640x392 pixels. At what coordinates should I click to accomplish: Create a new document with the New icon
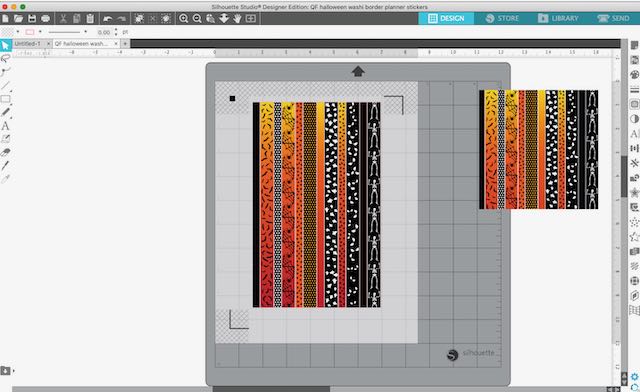[x=5, y=18]
